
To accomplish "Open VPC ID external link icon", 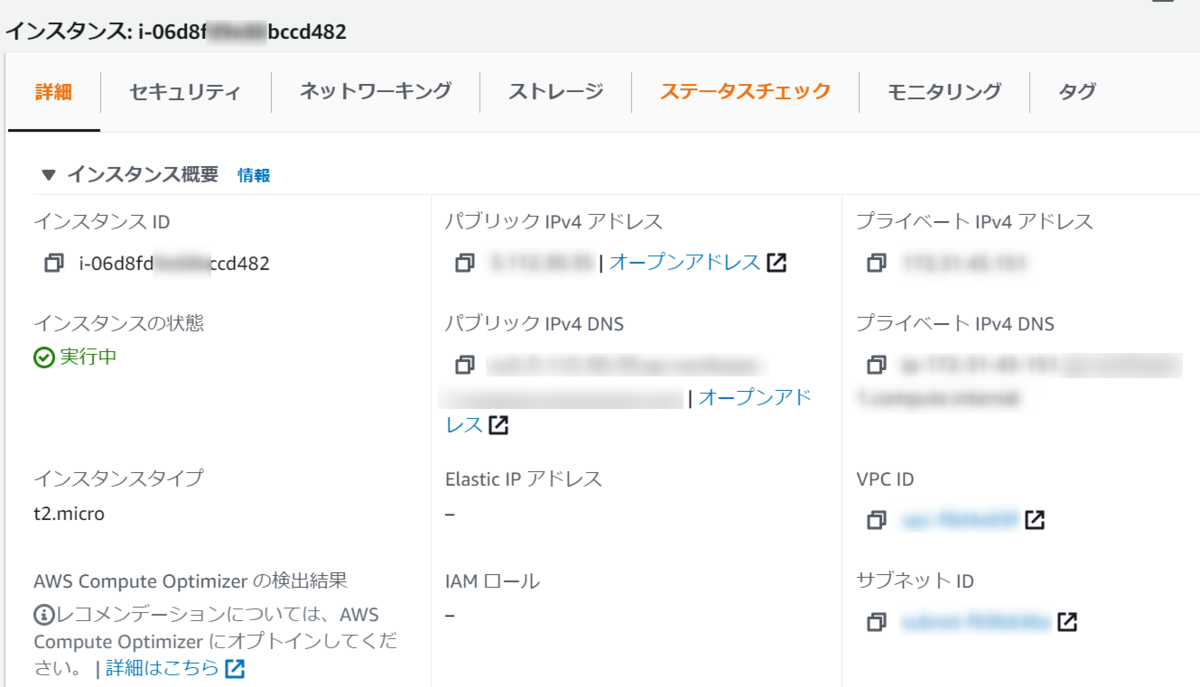I will coord(1035,520).
